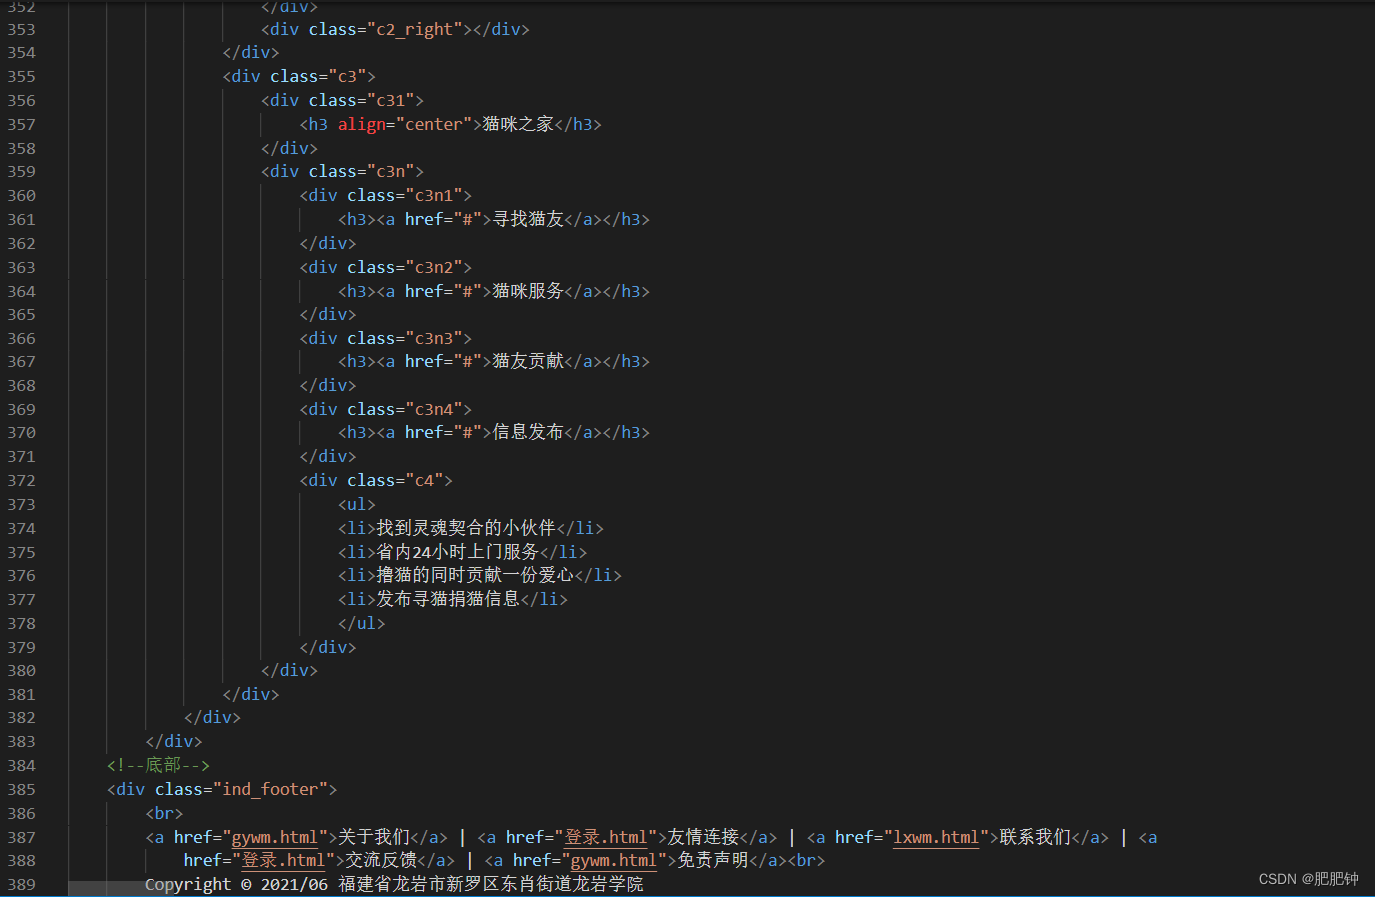
Task: Click the closing div tag on line 380
Action: point(289,670)
